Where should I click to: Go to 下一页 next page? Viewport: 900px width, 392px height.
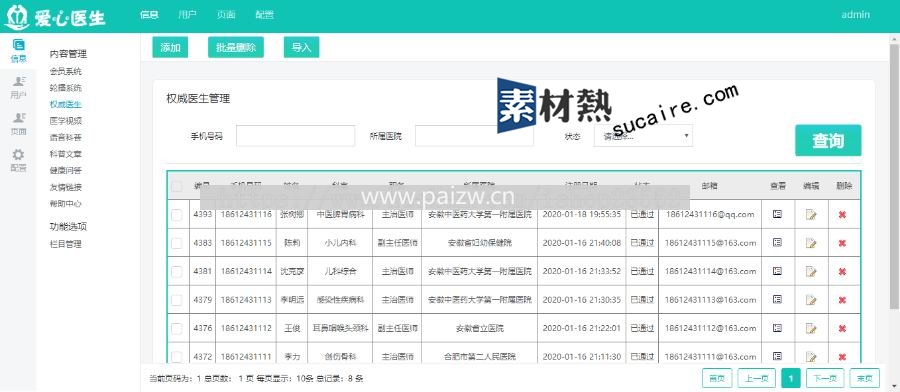(825, 378)
